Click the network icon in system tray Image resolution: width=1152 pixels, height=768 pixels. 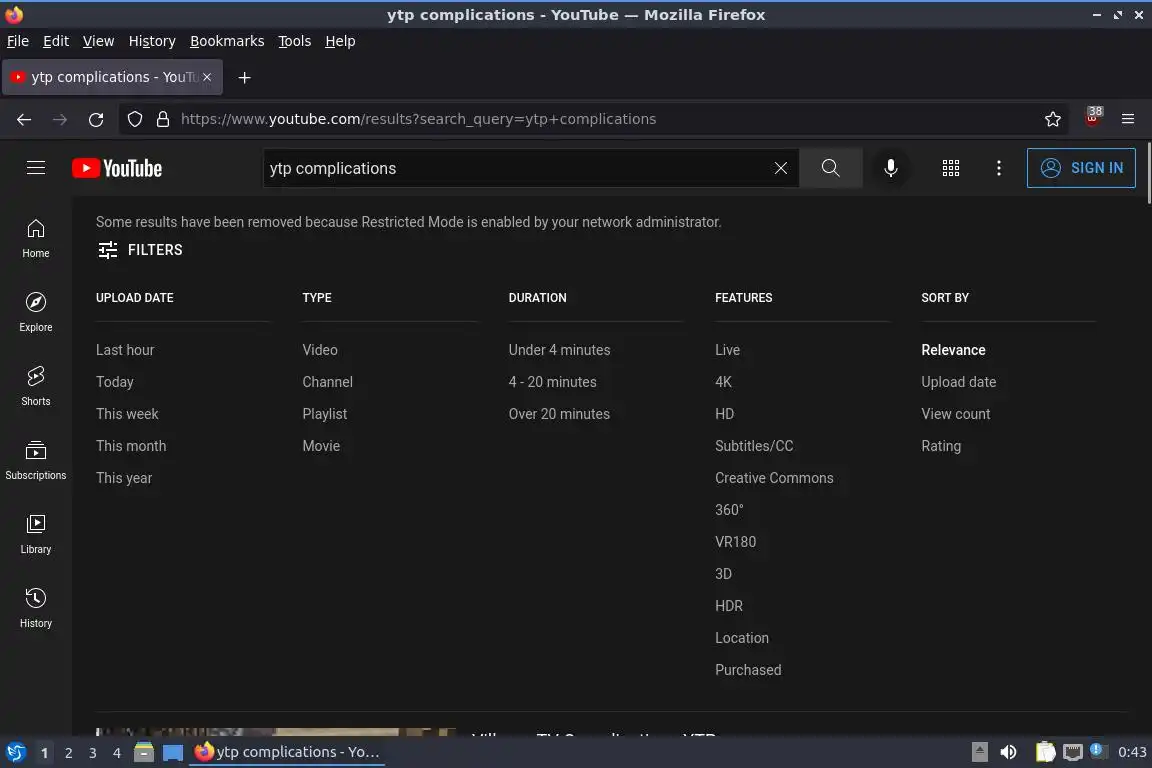click(1073, 752)
